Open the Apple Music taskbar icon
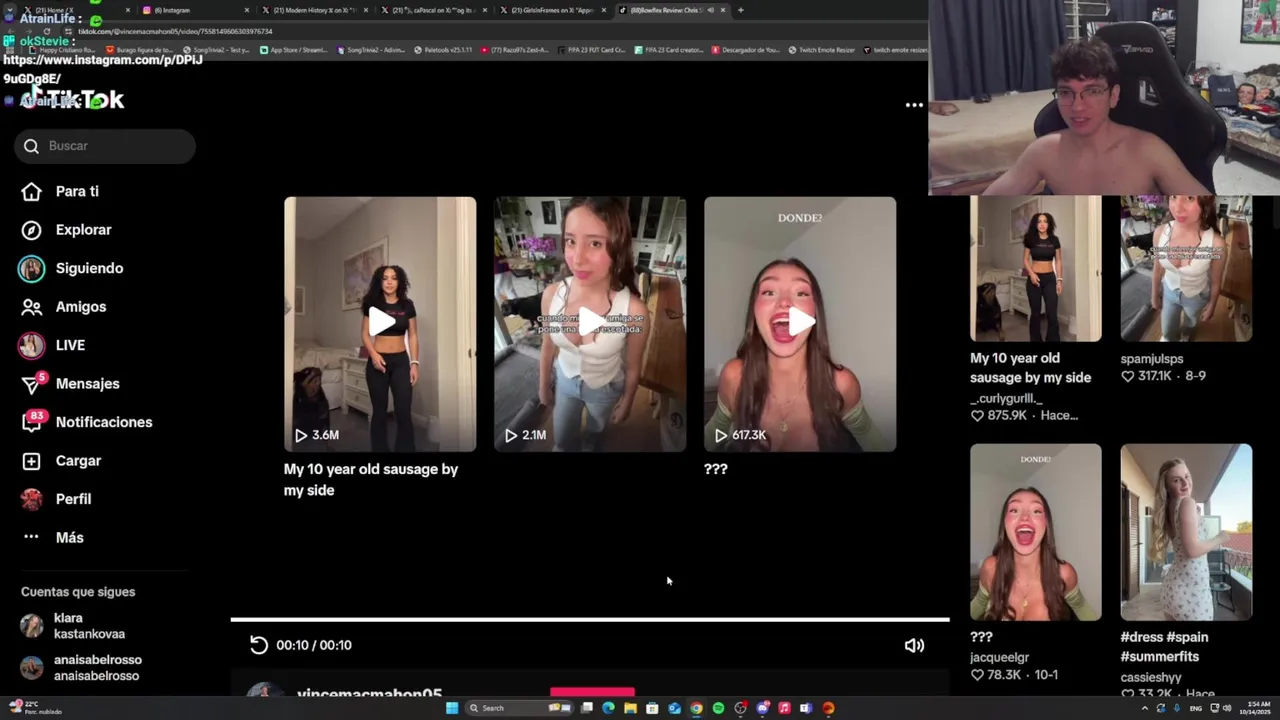This screenshot has width=1280, height=720. click(x=784, y=708)
